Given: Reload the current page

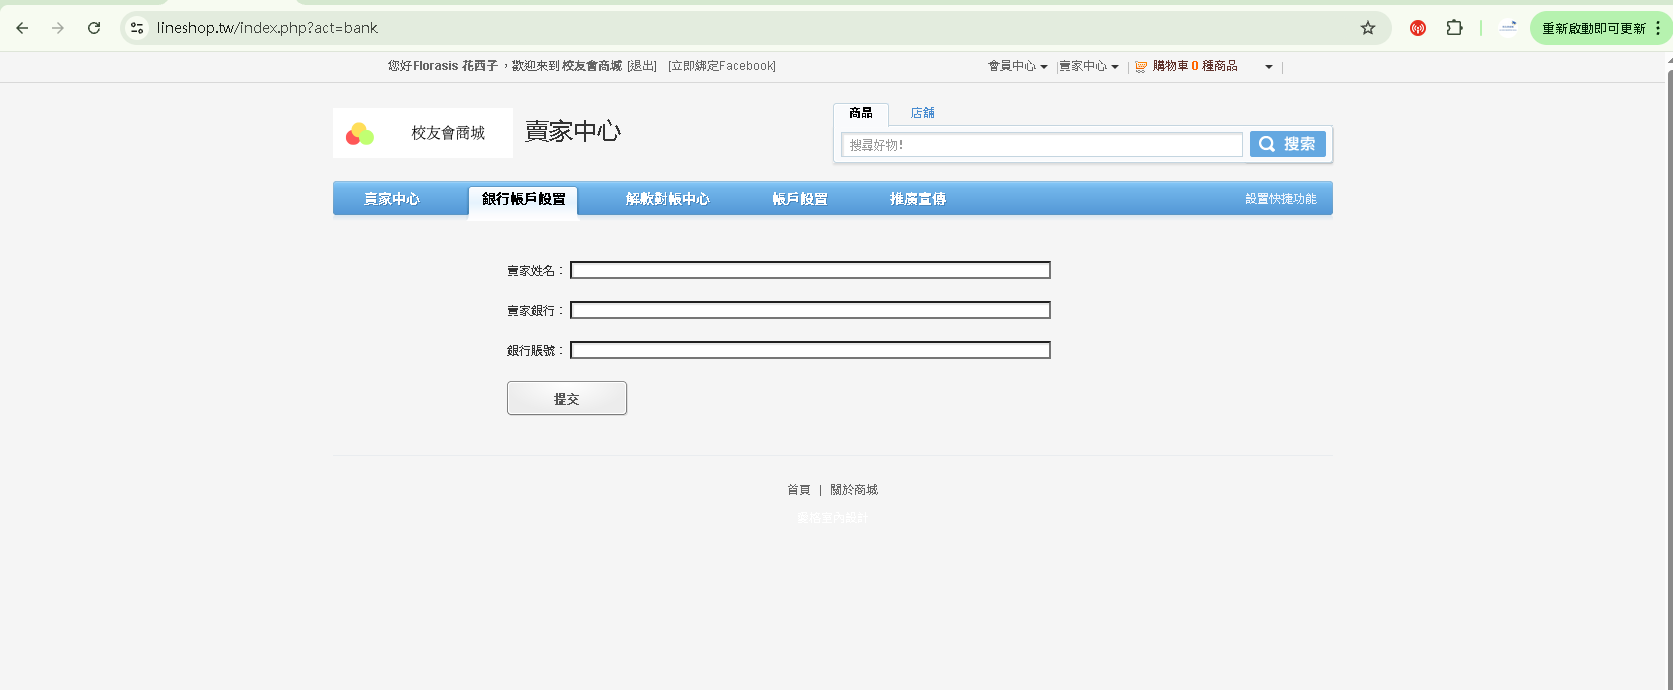Looking at the screenshot, I should (94, 28).
